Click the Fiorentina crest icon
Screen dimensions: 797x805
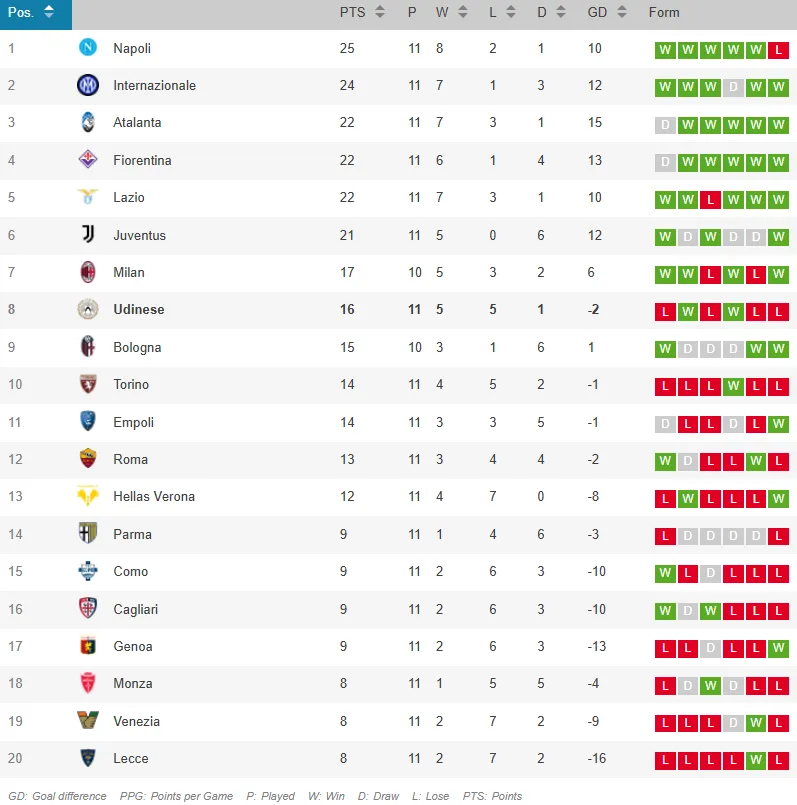88,160
